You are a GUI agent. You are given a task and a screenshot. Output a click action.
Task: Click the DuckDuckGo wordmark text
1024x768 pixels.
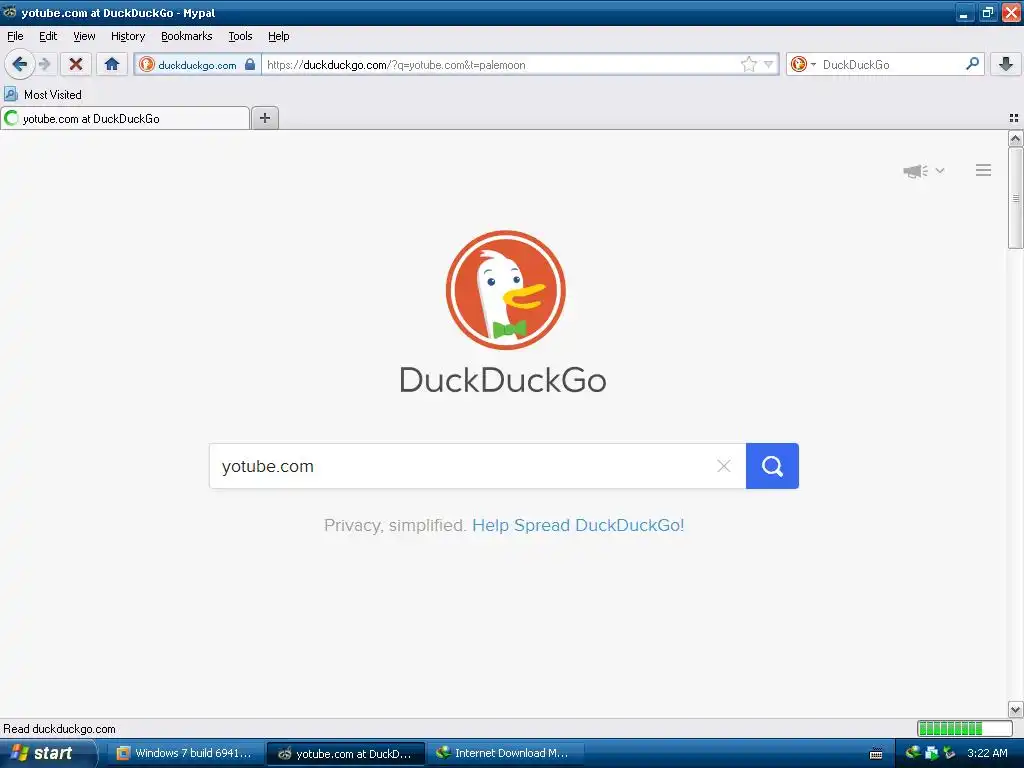tap(503, 380)
